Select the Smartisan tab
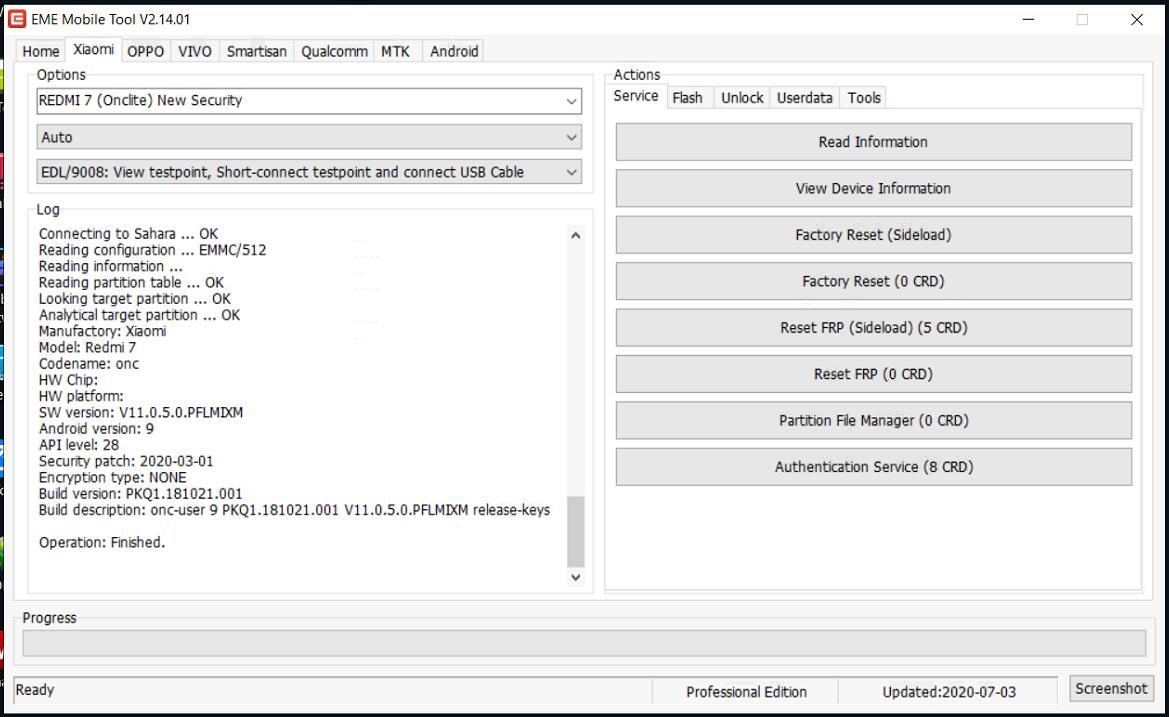This screenshot has height=717, width=1169. 256,51
